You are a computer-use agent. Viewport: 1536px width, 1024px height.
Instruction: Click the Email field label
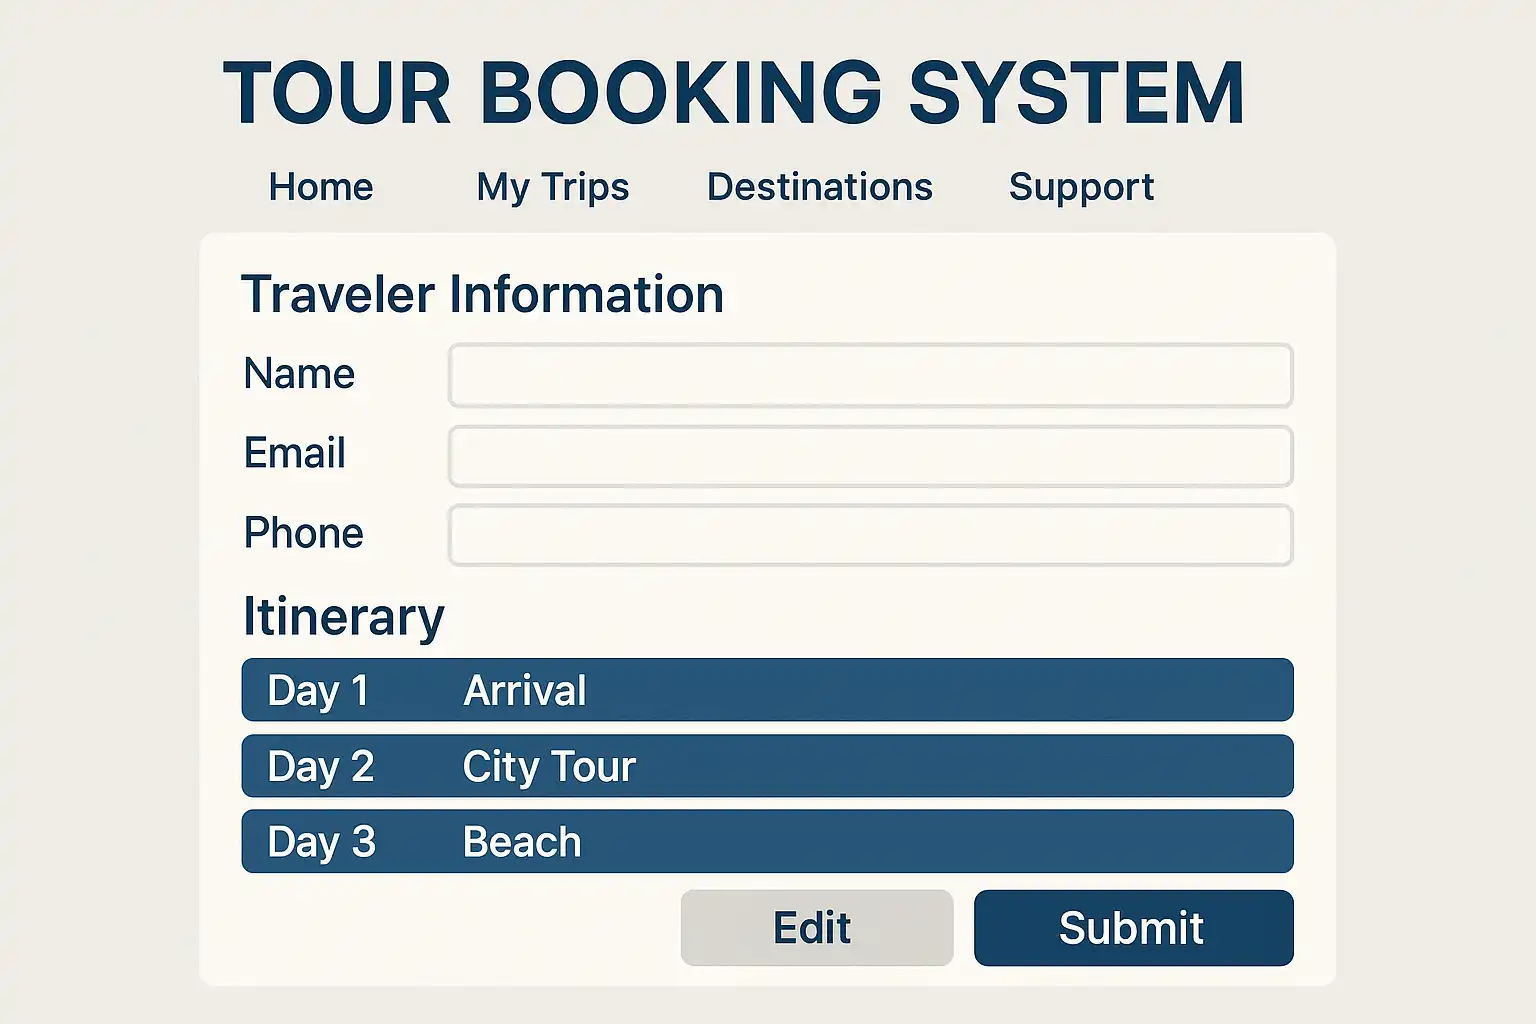pyautogui.click(x=295, y=453)
